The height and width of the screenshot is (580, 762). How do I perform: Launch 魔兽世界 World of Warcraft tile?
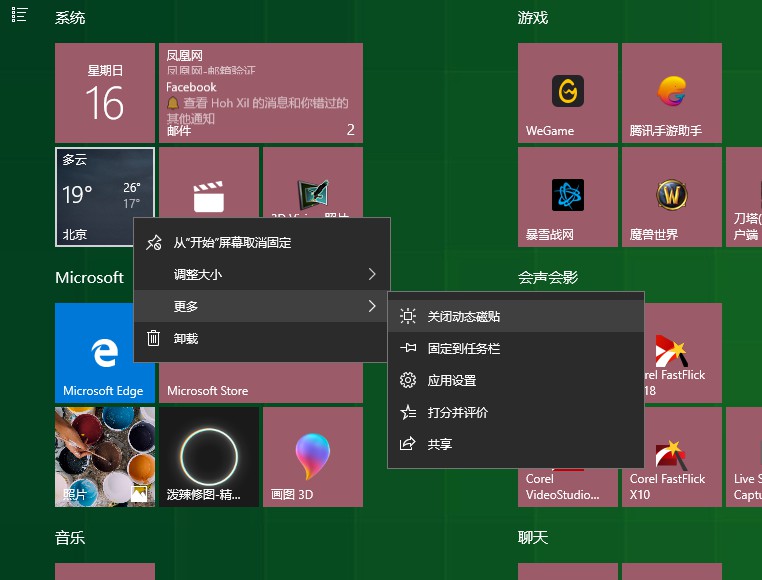(672, 197)
